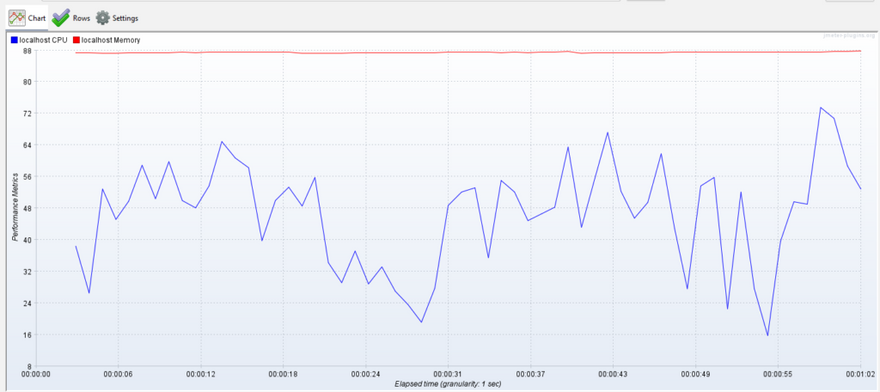
Task: Click the Elapsed time axis caption
Action: pos(447,384)
